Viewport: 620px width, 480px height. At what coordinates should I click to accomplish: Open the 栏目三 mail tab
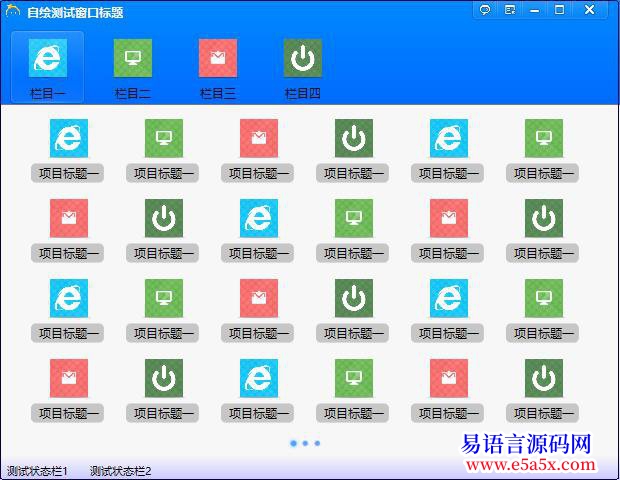218,58
